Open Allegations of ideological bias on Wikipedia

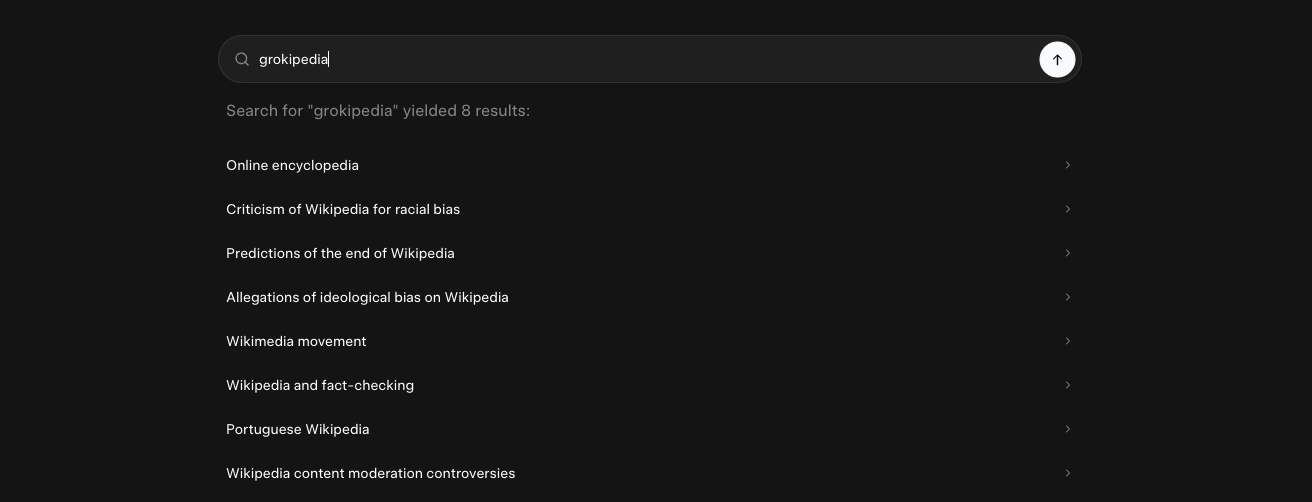click(x=367, y=297)
